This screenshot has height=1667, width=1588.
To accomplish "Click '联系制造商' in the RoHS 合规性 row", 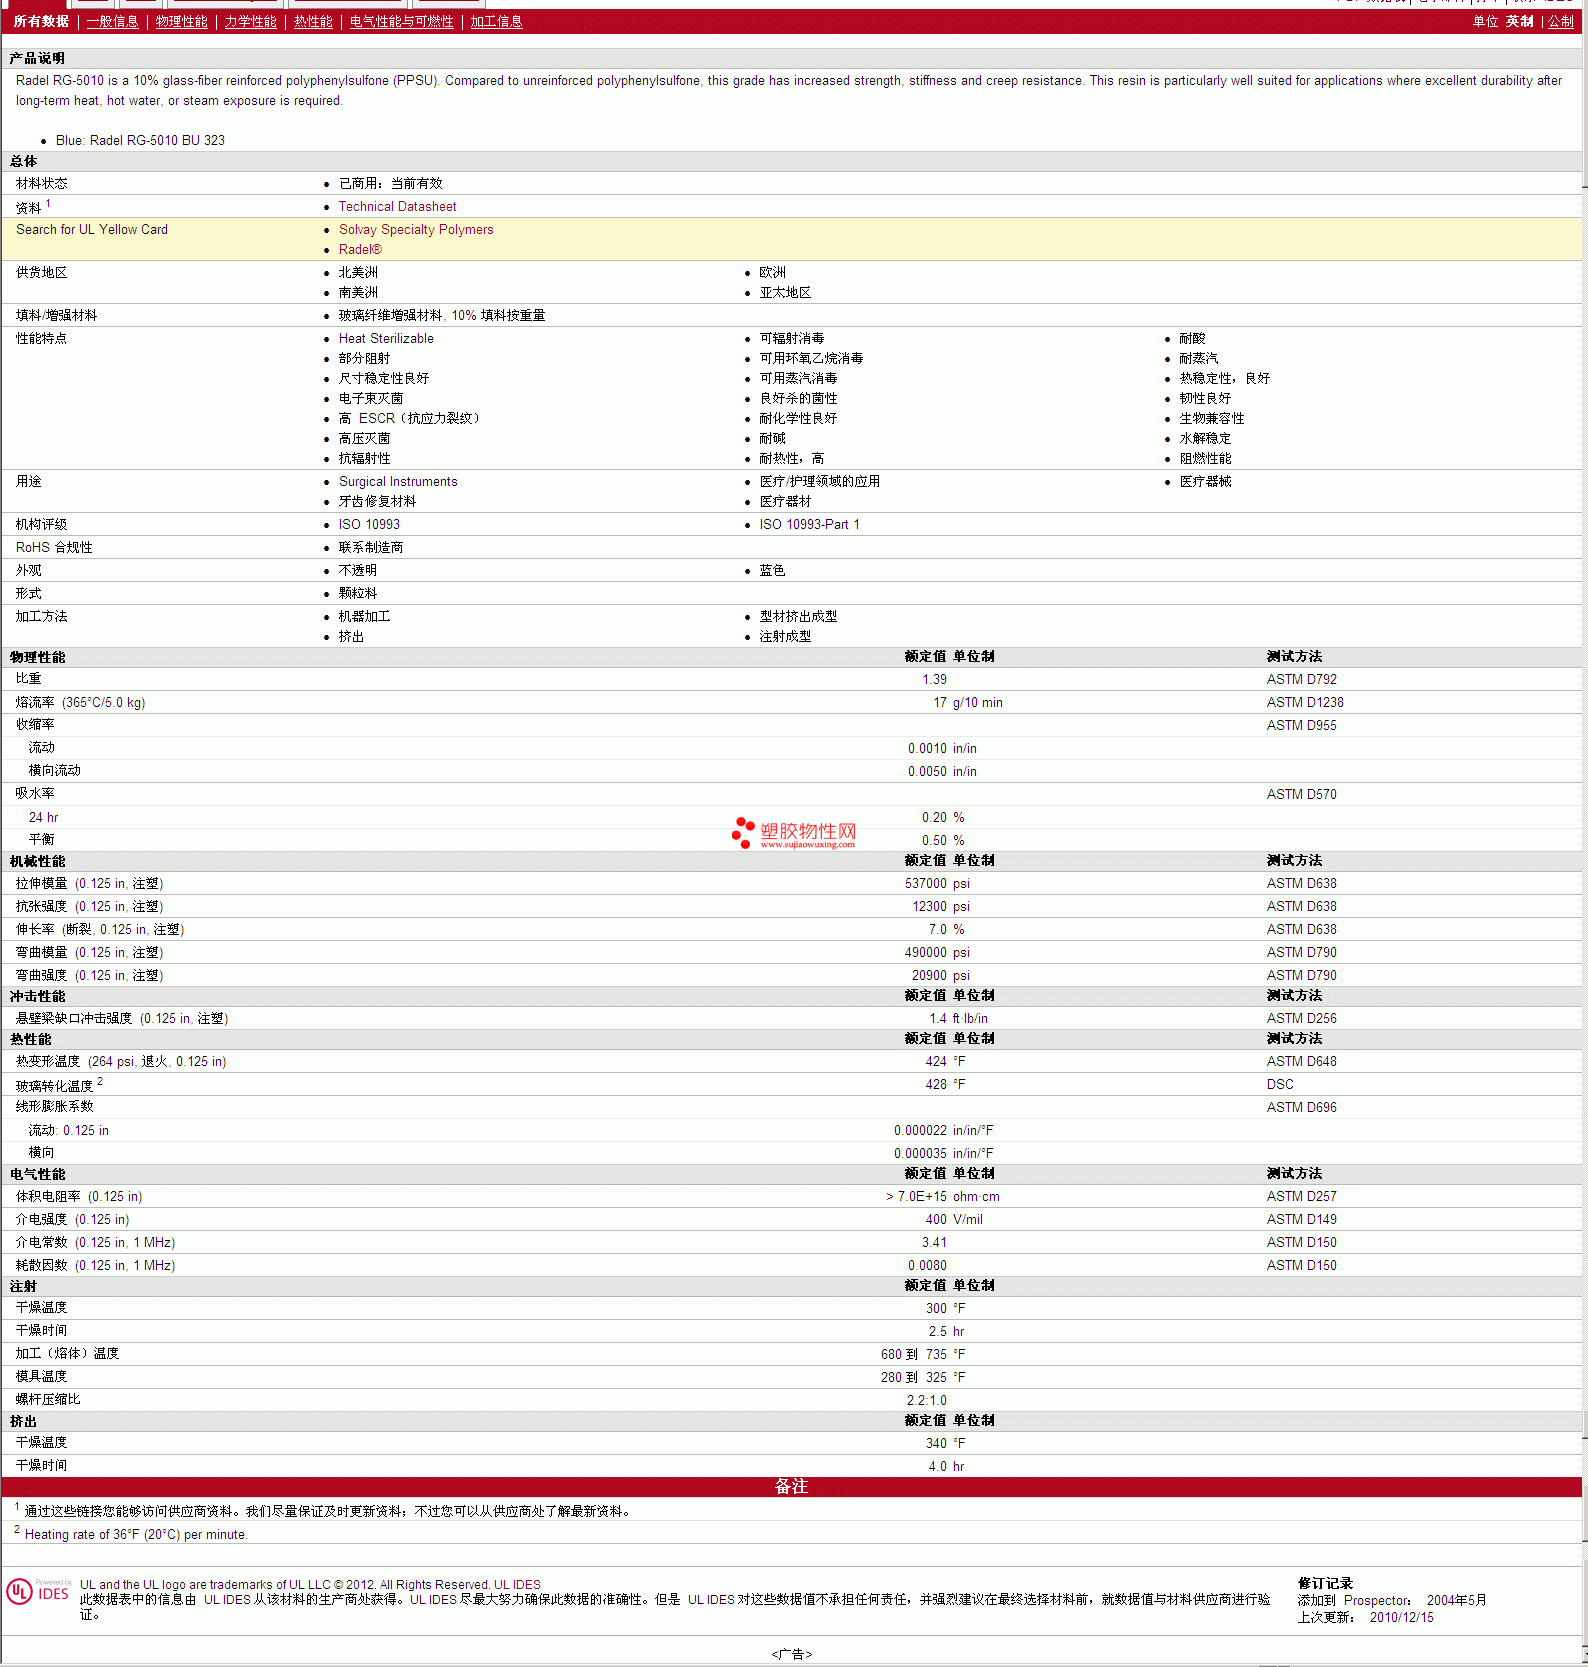I will [x=371, y=547].
